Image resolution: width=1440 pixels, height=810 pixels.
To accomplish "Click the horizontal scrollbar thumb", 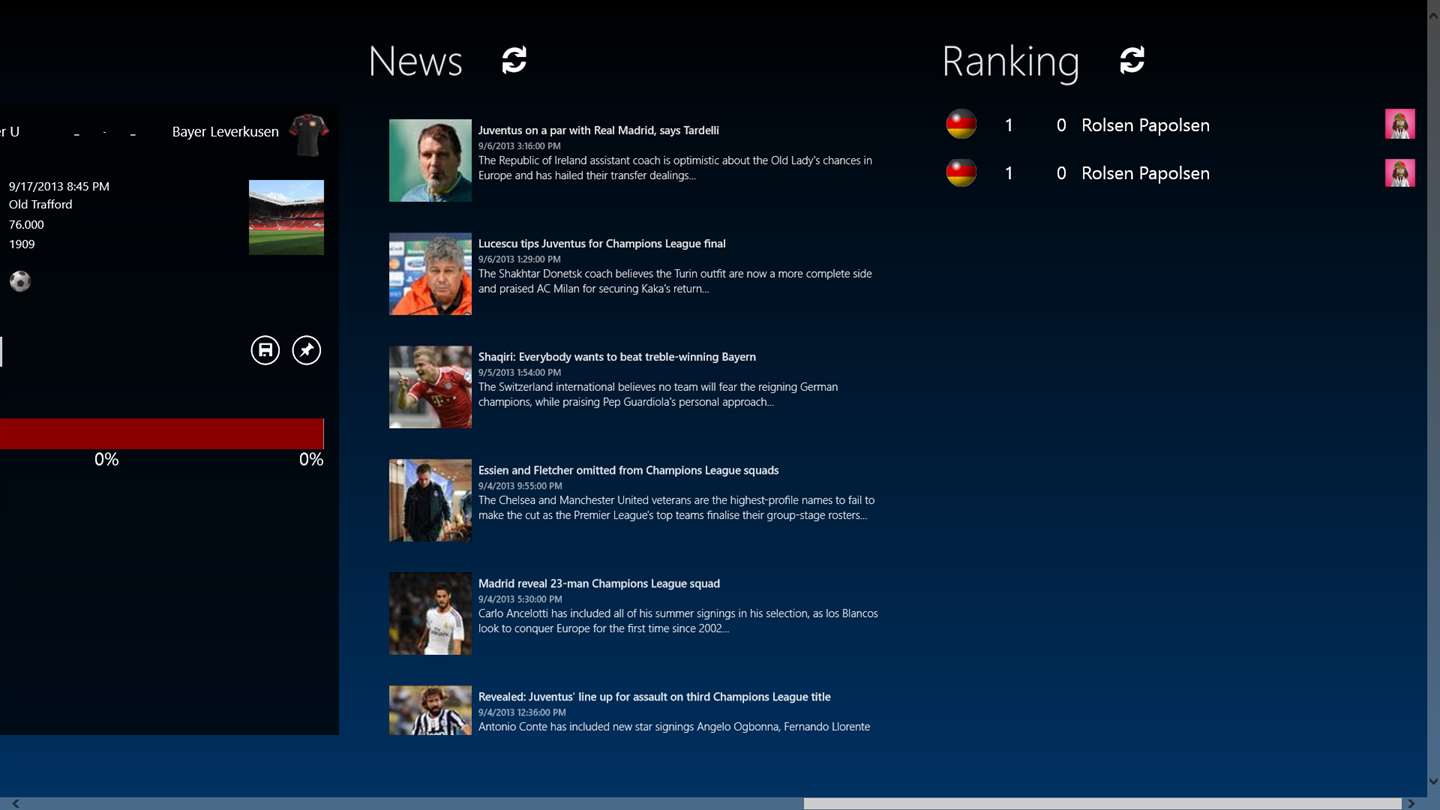I will tap(1103, 803).
